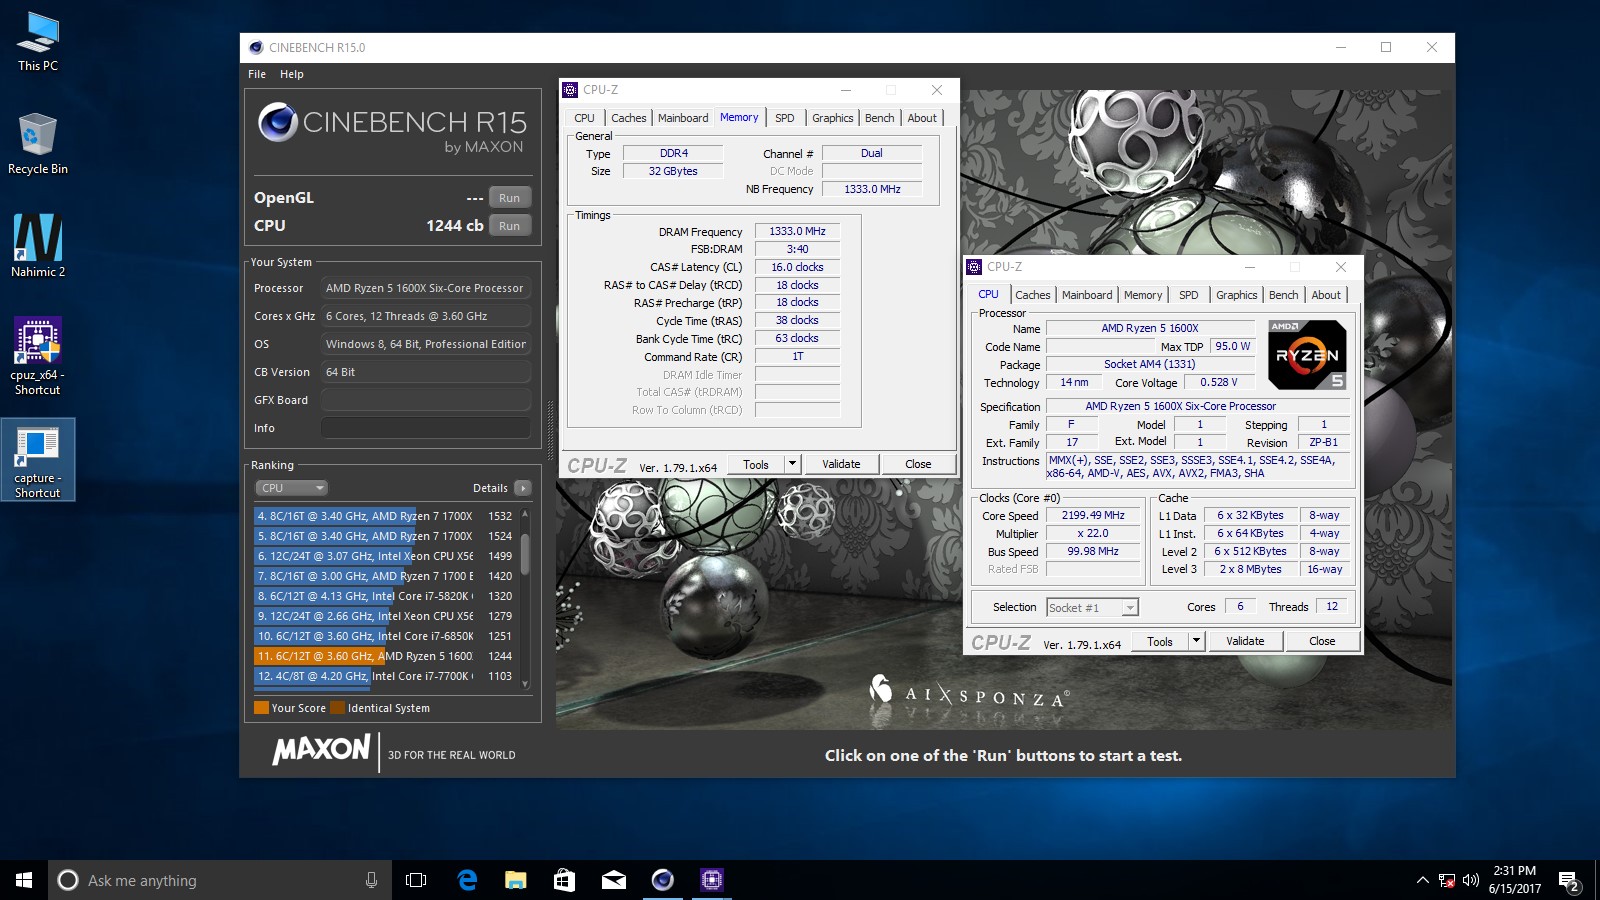The image size is (1600, 900).
Task: Expand Tools dropdown arrow in CPU window
Action: 1196,641
